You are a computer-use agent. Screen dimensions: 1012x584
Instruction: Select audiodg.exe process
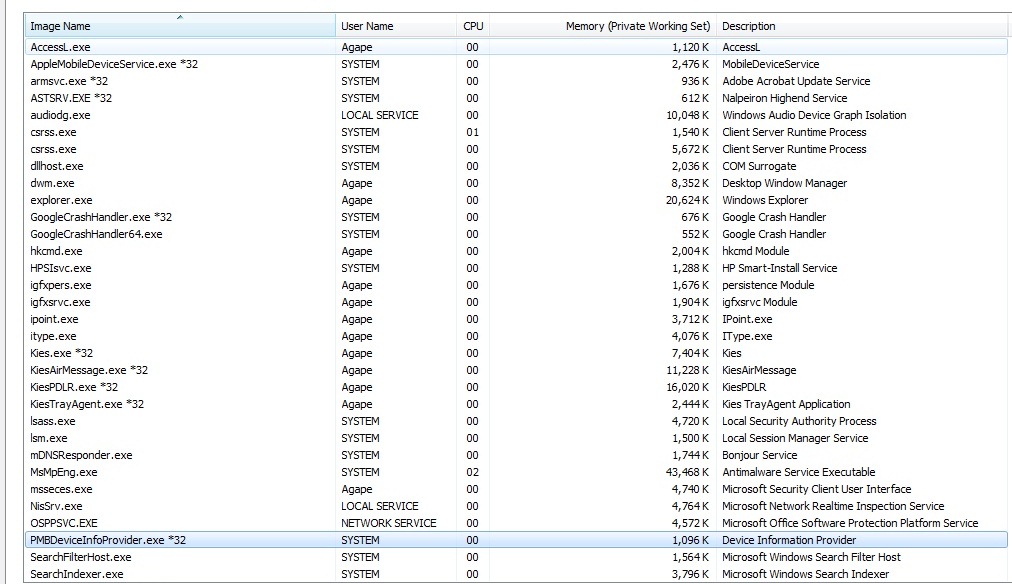(516, 115)
